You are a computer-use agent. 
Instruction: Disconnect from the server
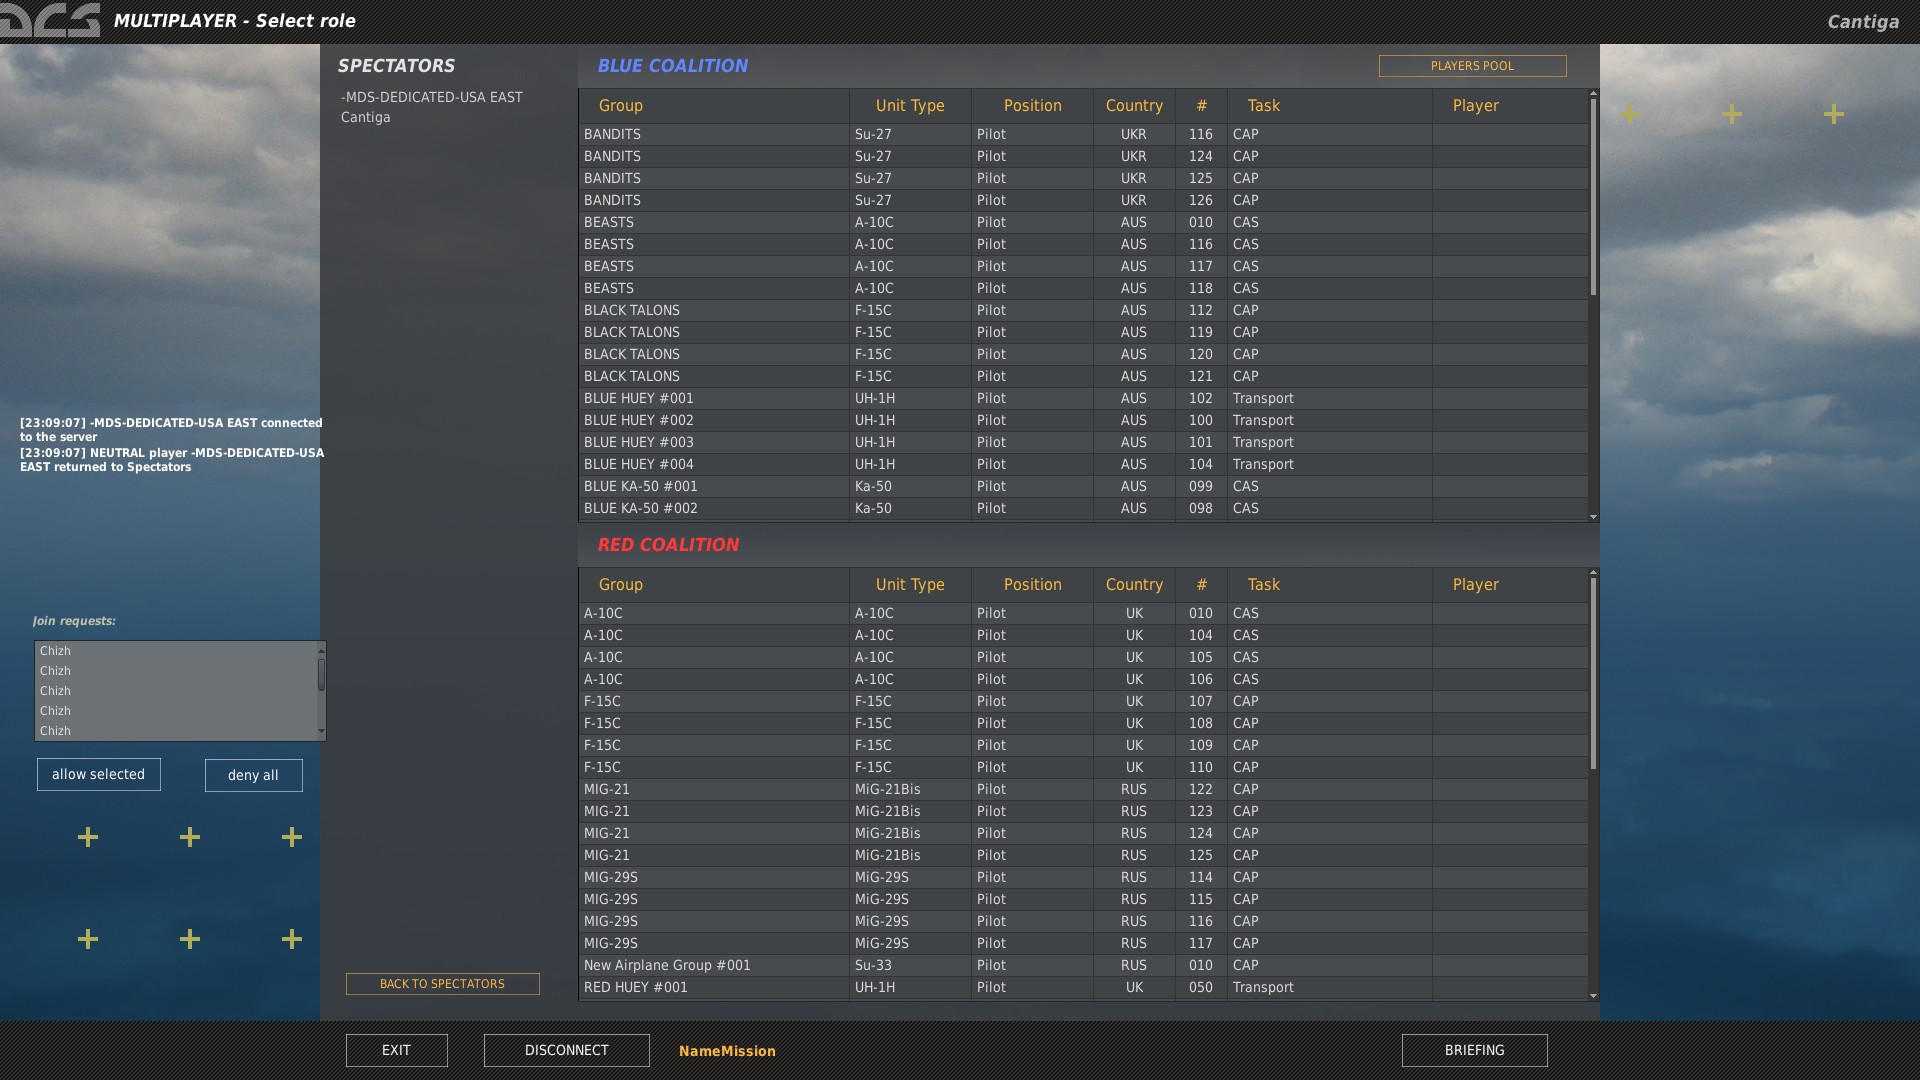click(x=566, y=1050)
